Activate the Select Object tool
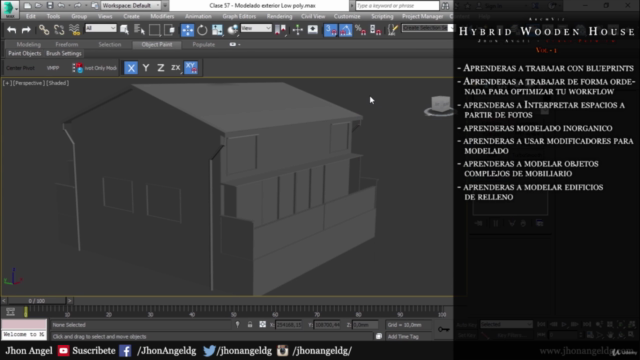This screenshot has width=640, height=360. [124, 30]
